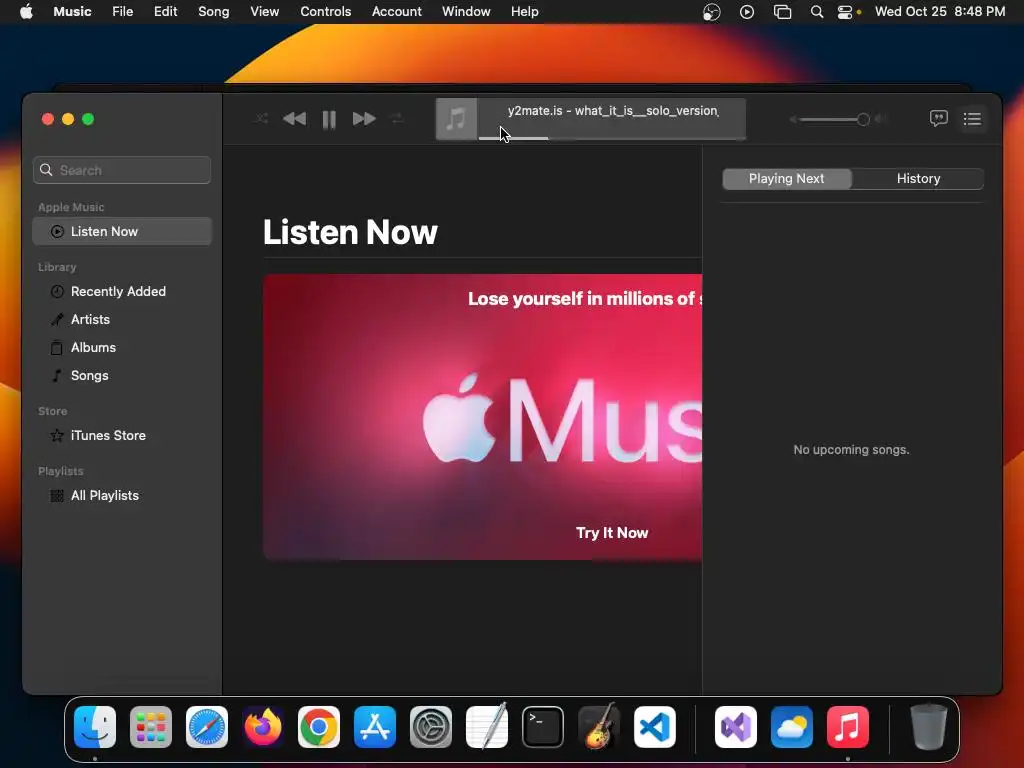This screenshot has width=1024, height=768.
Task: Click the high volume speaker icon
Action: point(881,119)
